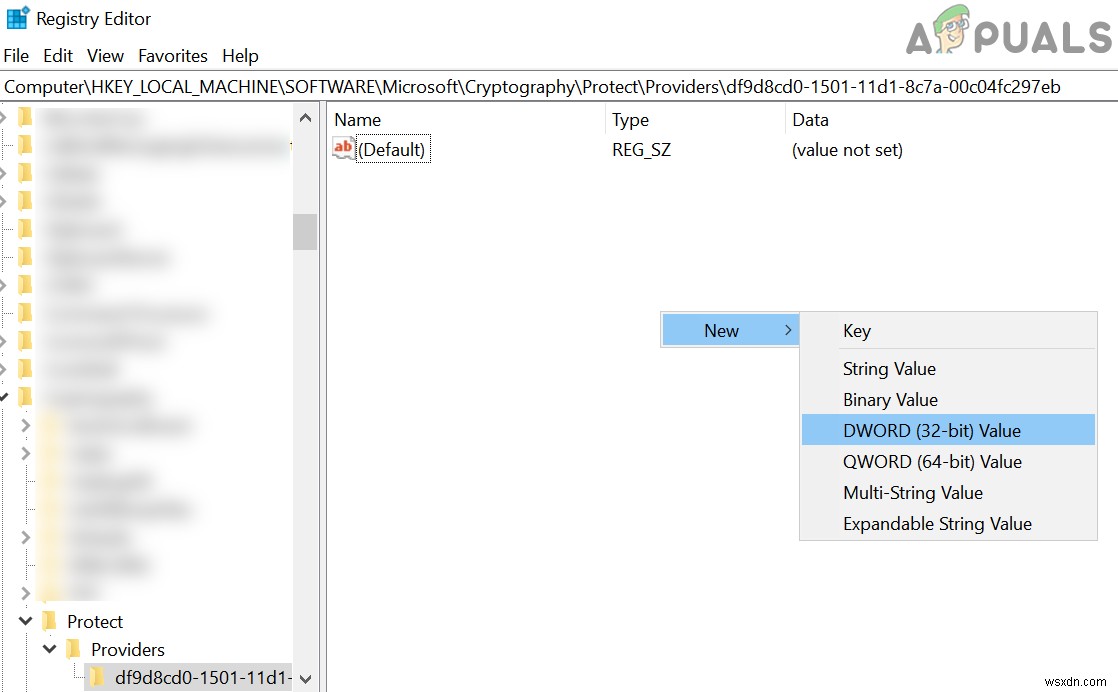This screenshot has width=1118, height=692.
Task: Click the Providers folder icon
Action: [x=73, y=649]
